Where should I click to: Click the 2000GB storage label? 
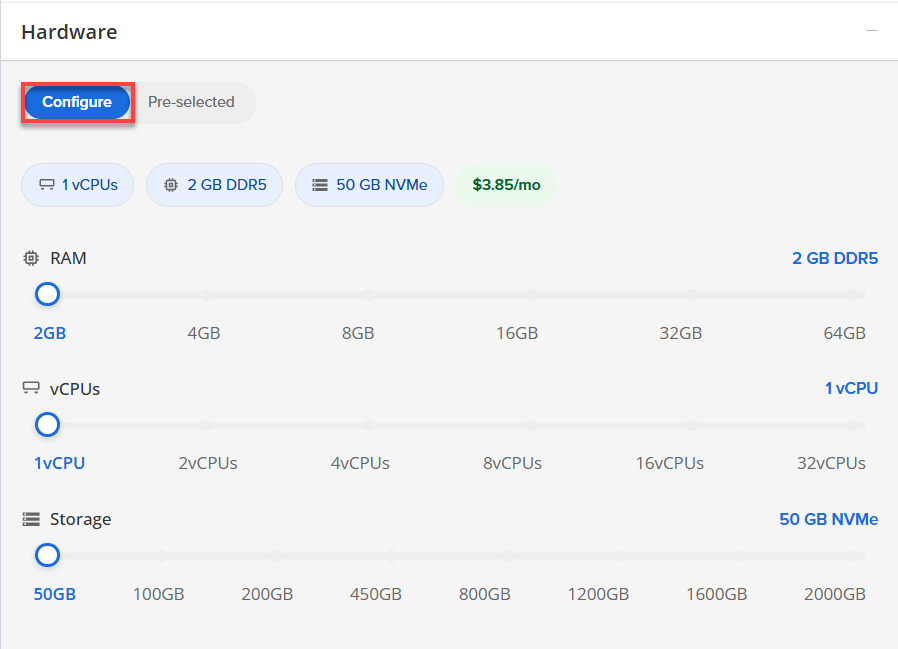pos(834,594)
